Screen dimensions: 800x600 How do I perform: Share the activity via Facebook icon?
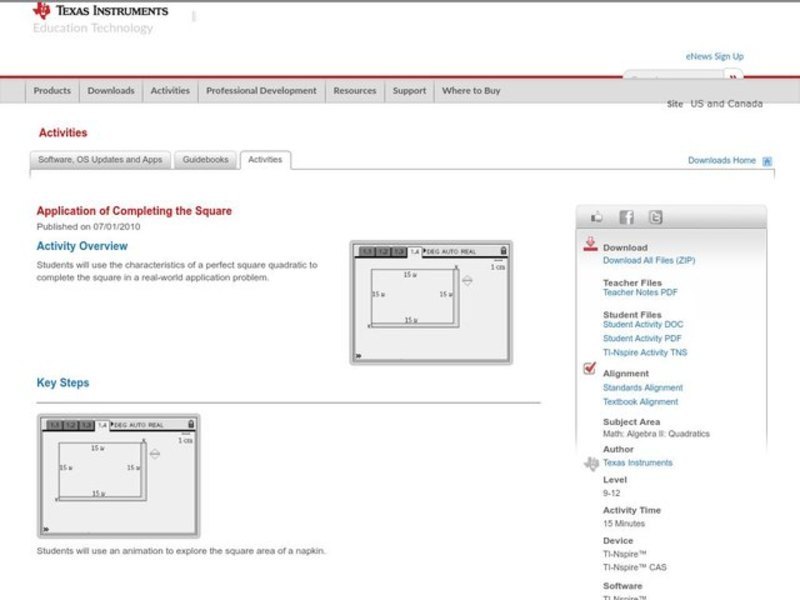click(626, 217)
